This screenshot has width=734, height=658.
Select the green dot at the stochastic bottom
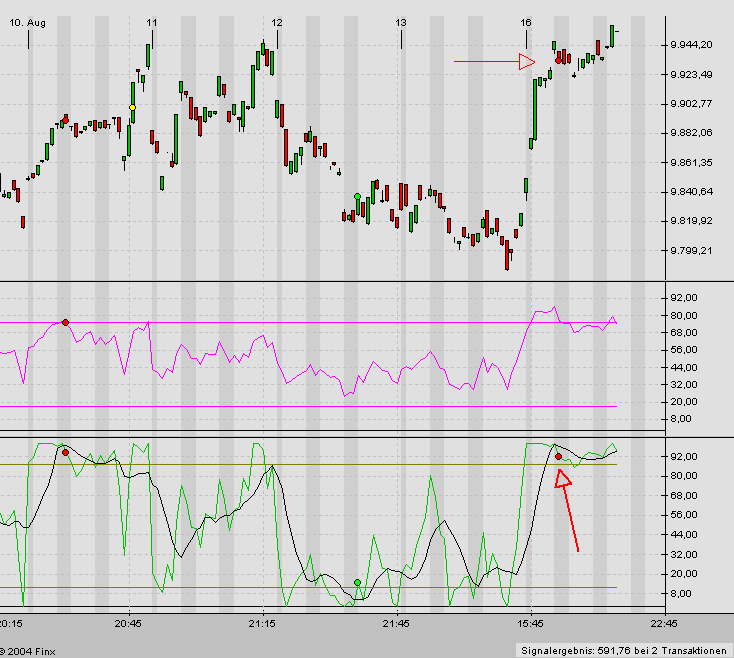[357, 582]
